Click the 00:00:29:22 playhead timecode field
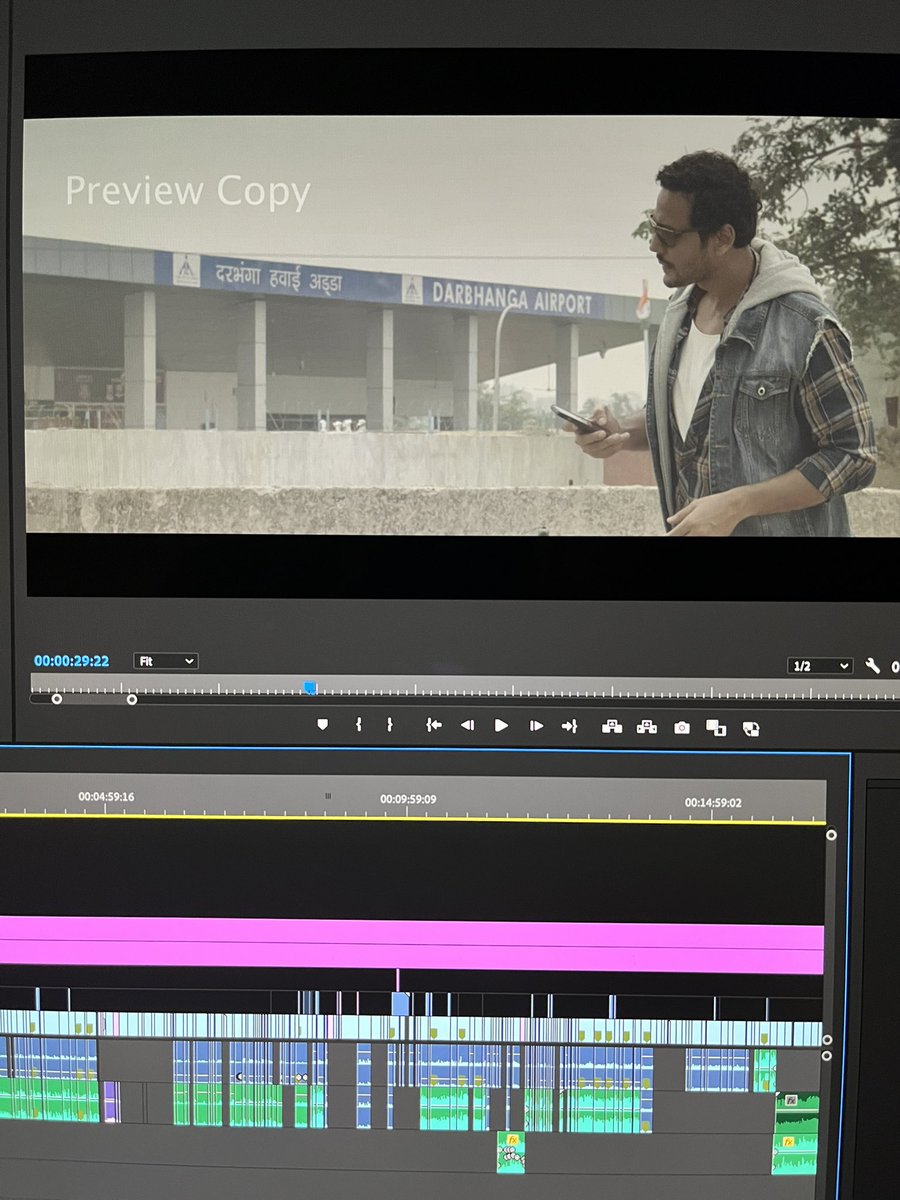The height and width of the screenshot is (1200, 900). point(71,661)
